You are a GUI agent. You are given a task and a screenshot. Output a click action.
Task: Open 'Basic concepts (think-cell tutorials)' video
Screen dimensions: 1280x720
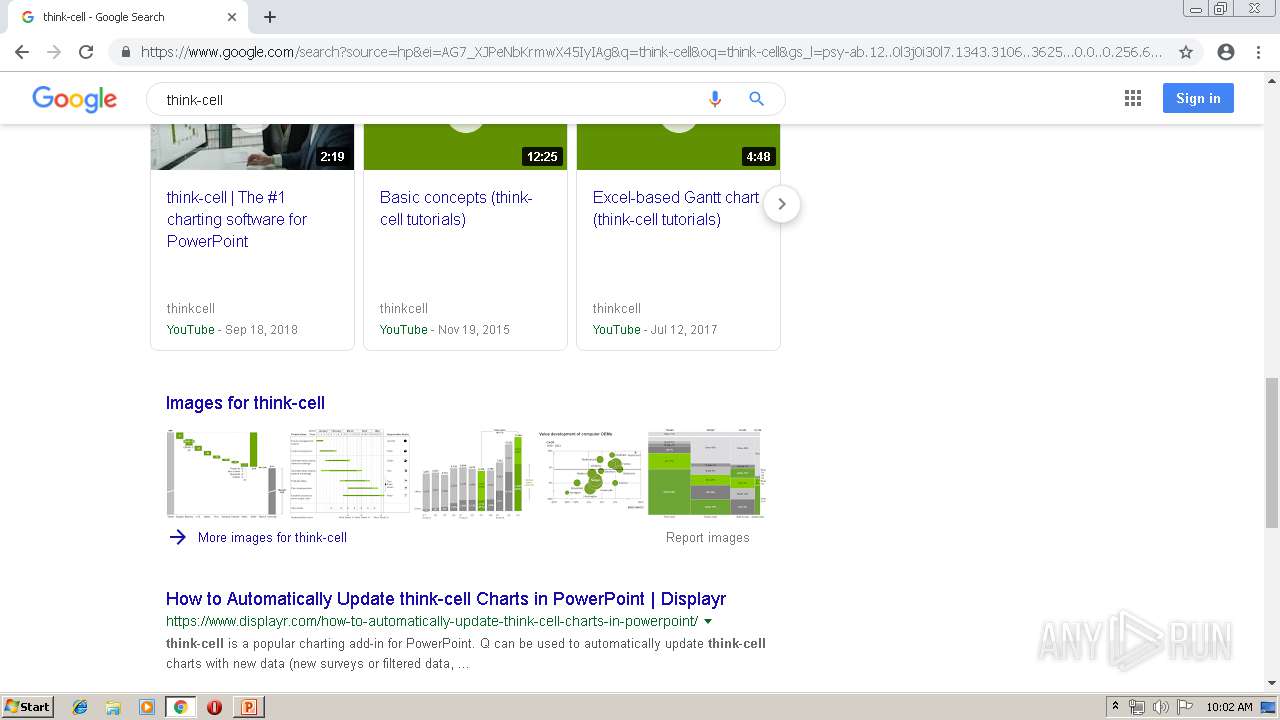pos(456,208)
